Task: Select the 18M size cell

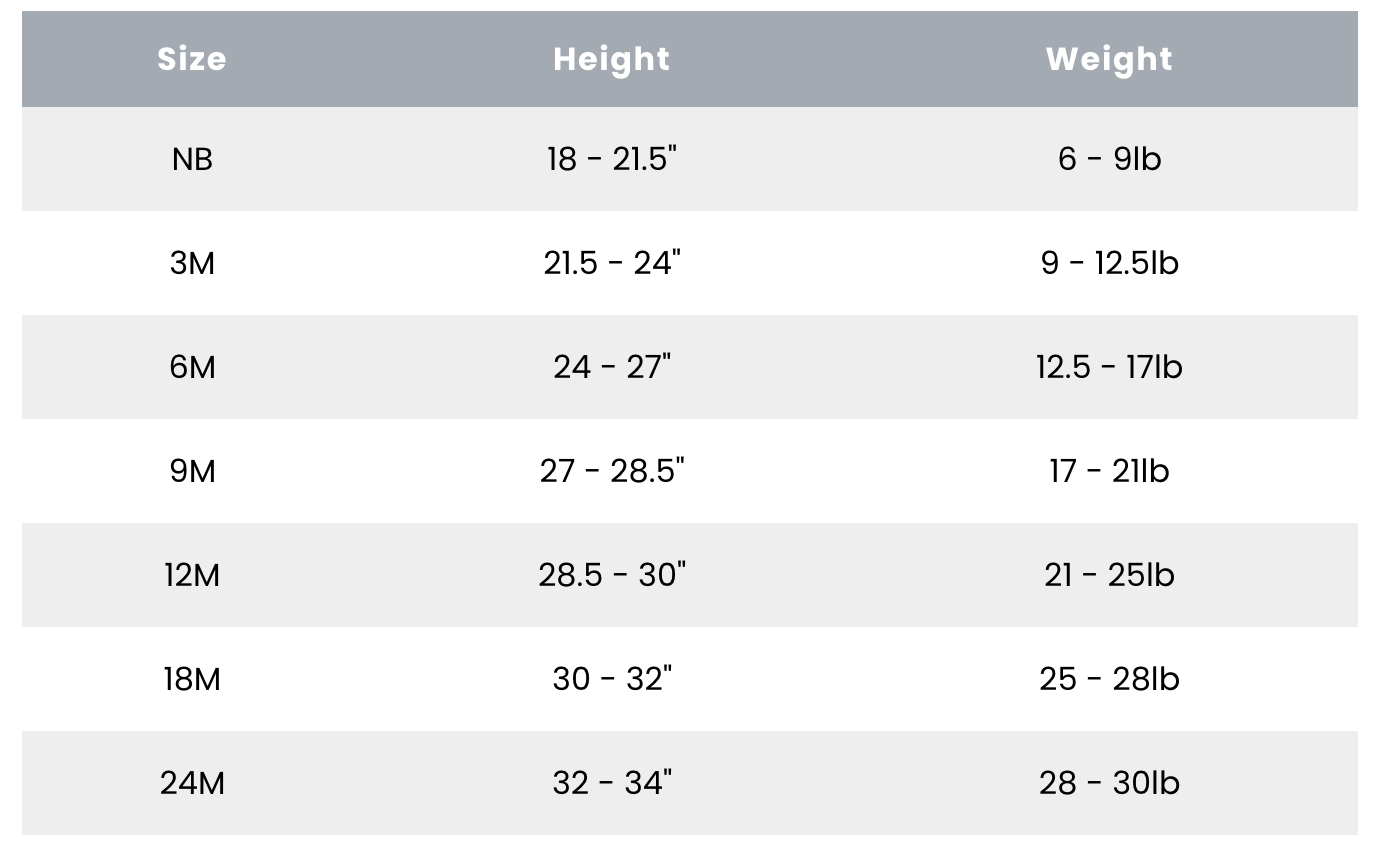Action: click(192, 679)
